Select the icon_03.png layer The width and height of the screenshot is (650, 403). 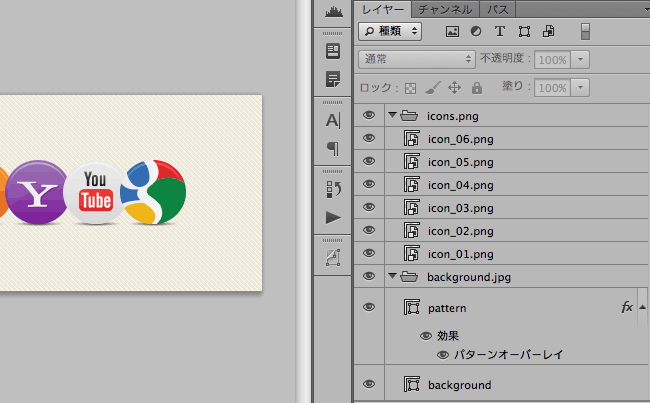click(460, 207)
